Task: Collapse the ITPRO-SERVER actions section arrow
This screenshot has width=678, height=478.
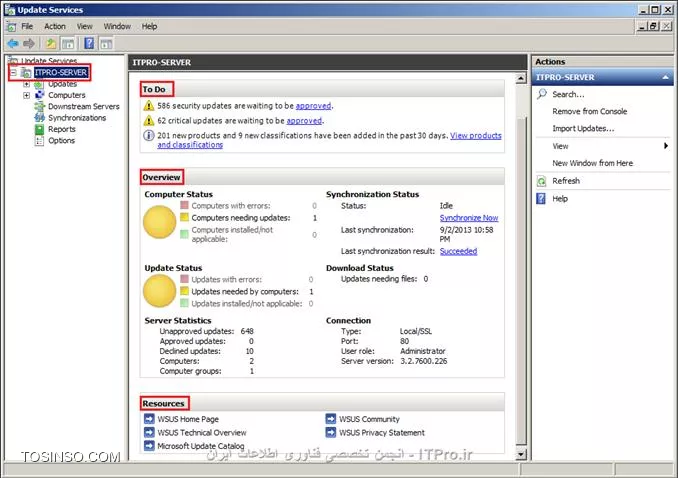Action: pyautogui.click(x=665, y=77)
